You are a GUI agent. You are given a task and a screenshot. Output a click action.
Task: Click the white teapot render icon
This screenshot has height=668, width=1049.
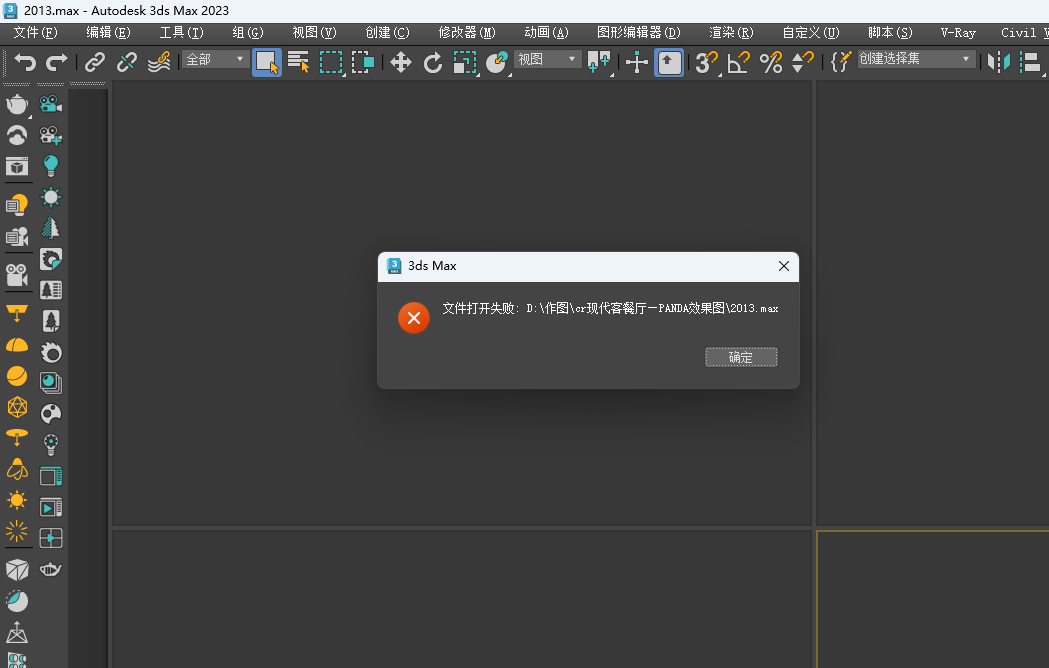(17, 104)
